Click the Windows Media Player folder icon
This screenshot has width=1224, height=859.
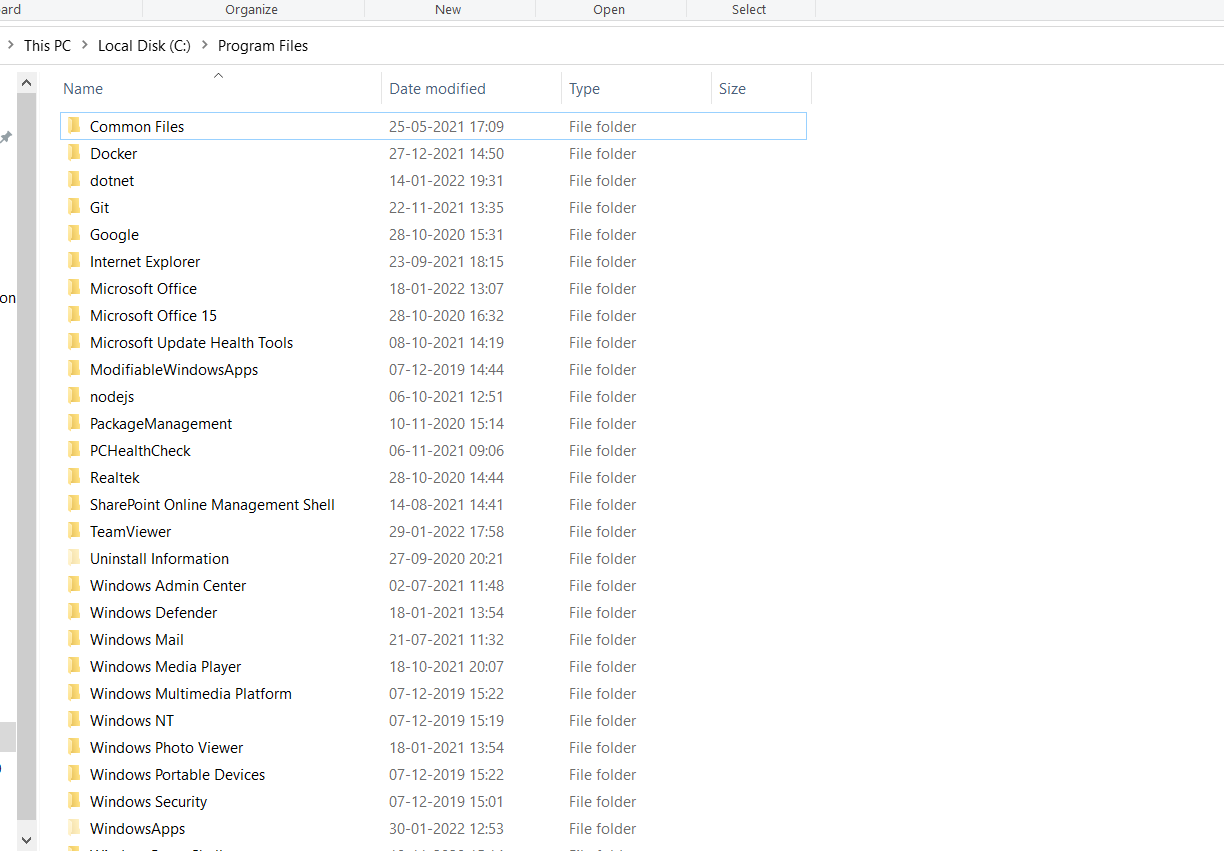pos(74,666)
